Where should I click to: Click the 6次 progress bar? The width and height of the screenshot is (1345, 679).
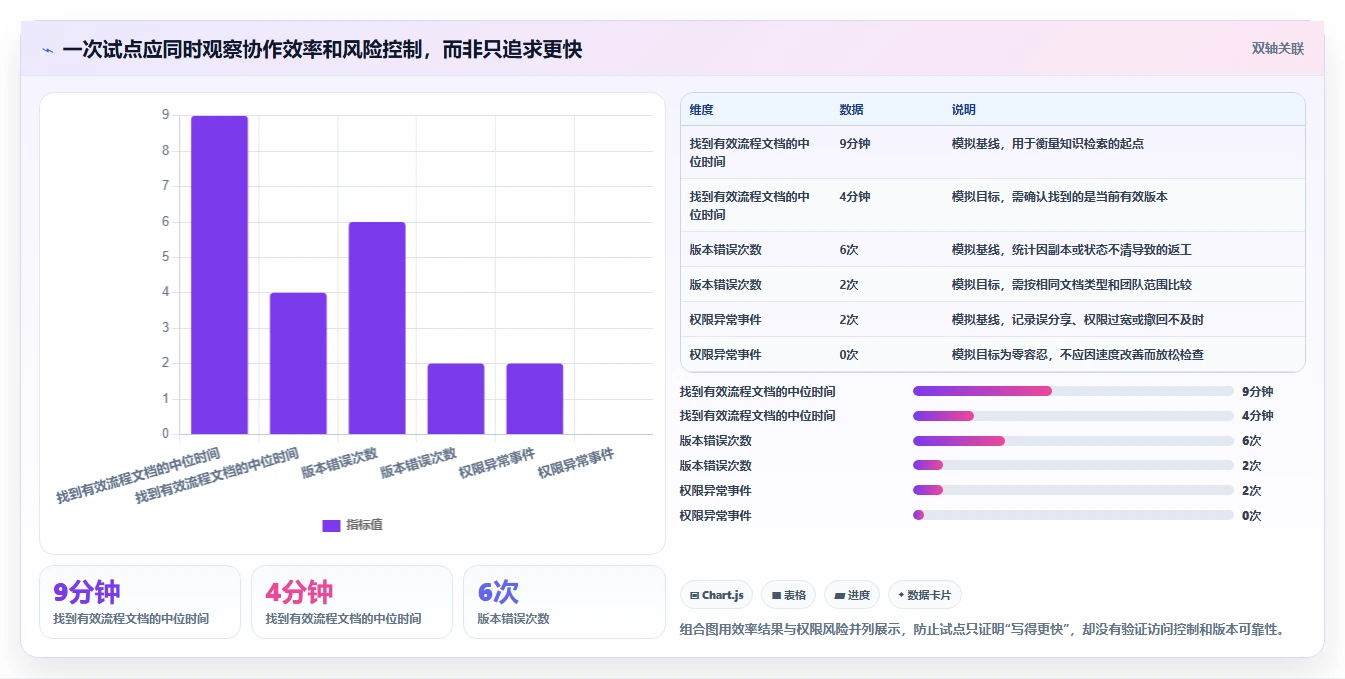1073,441
